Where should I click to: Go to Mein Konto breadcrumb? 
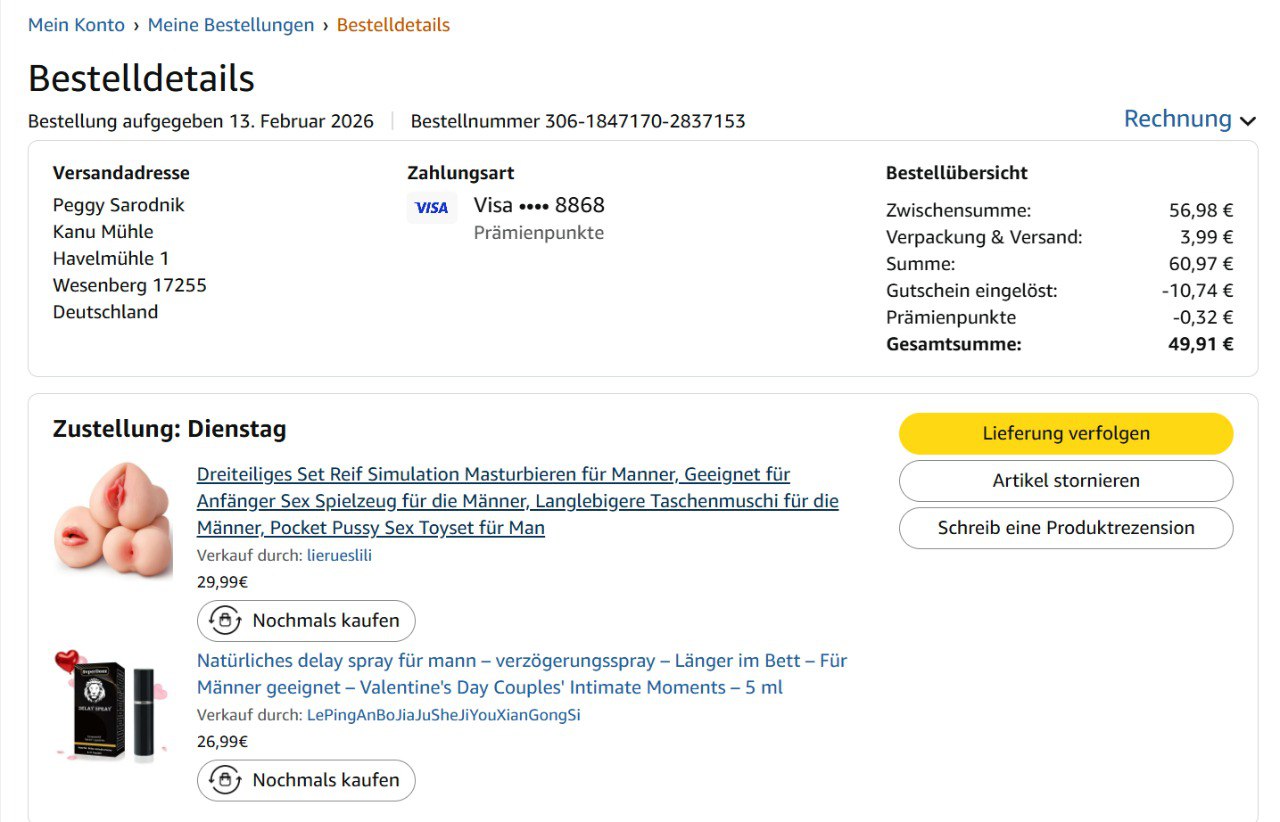tap(76, 25)
